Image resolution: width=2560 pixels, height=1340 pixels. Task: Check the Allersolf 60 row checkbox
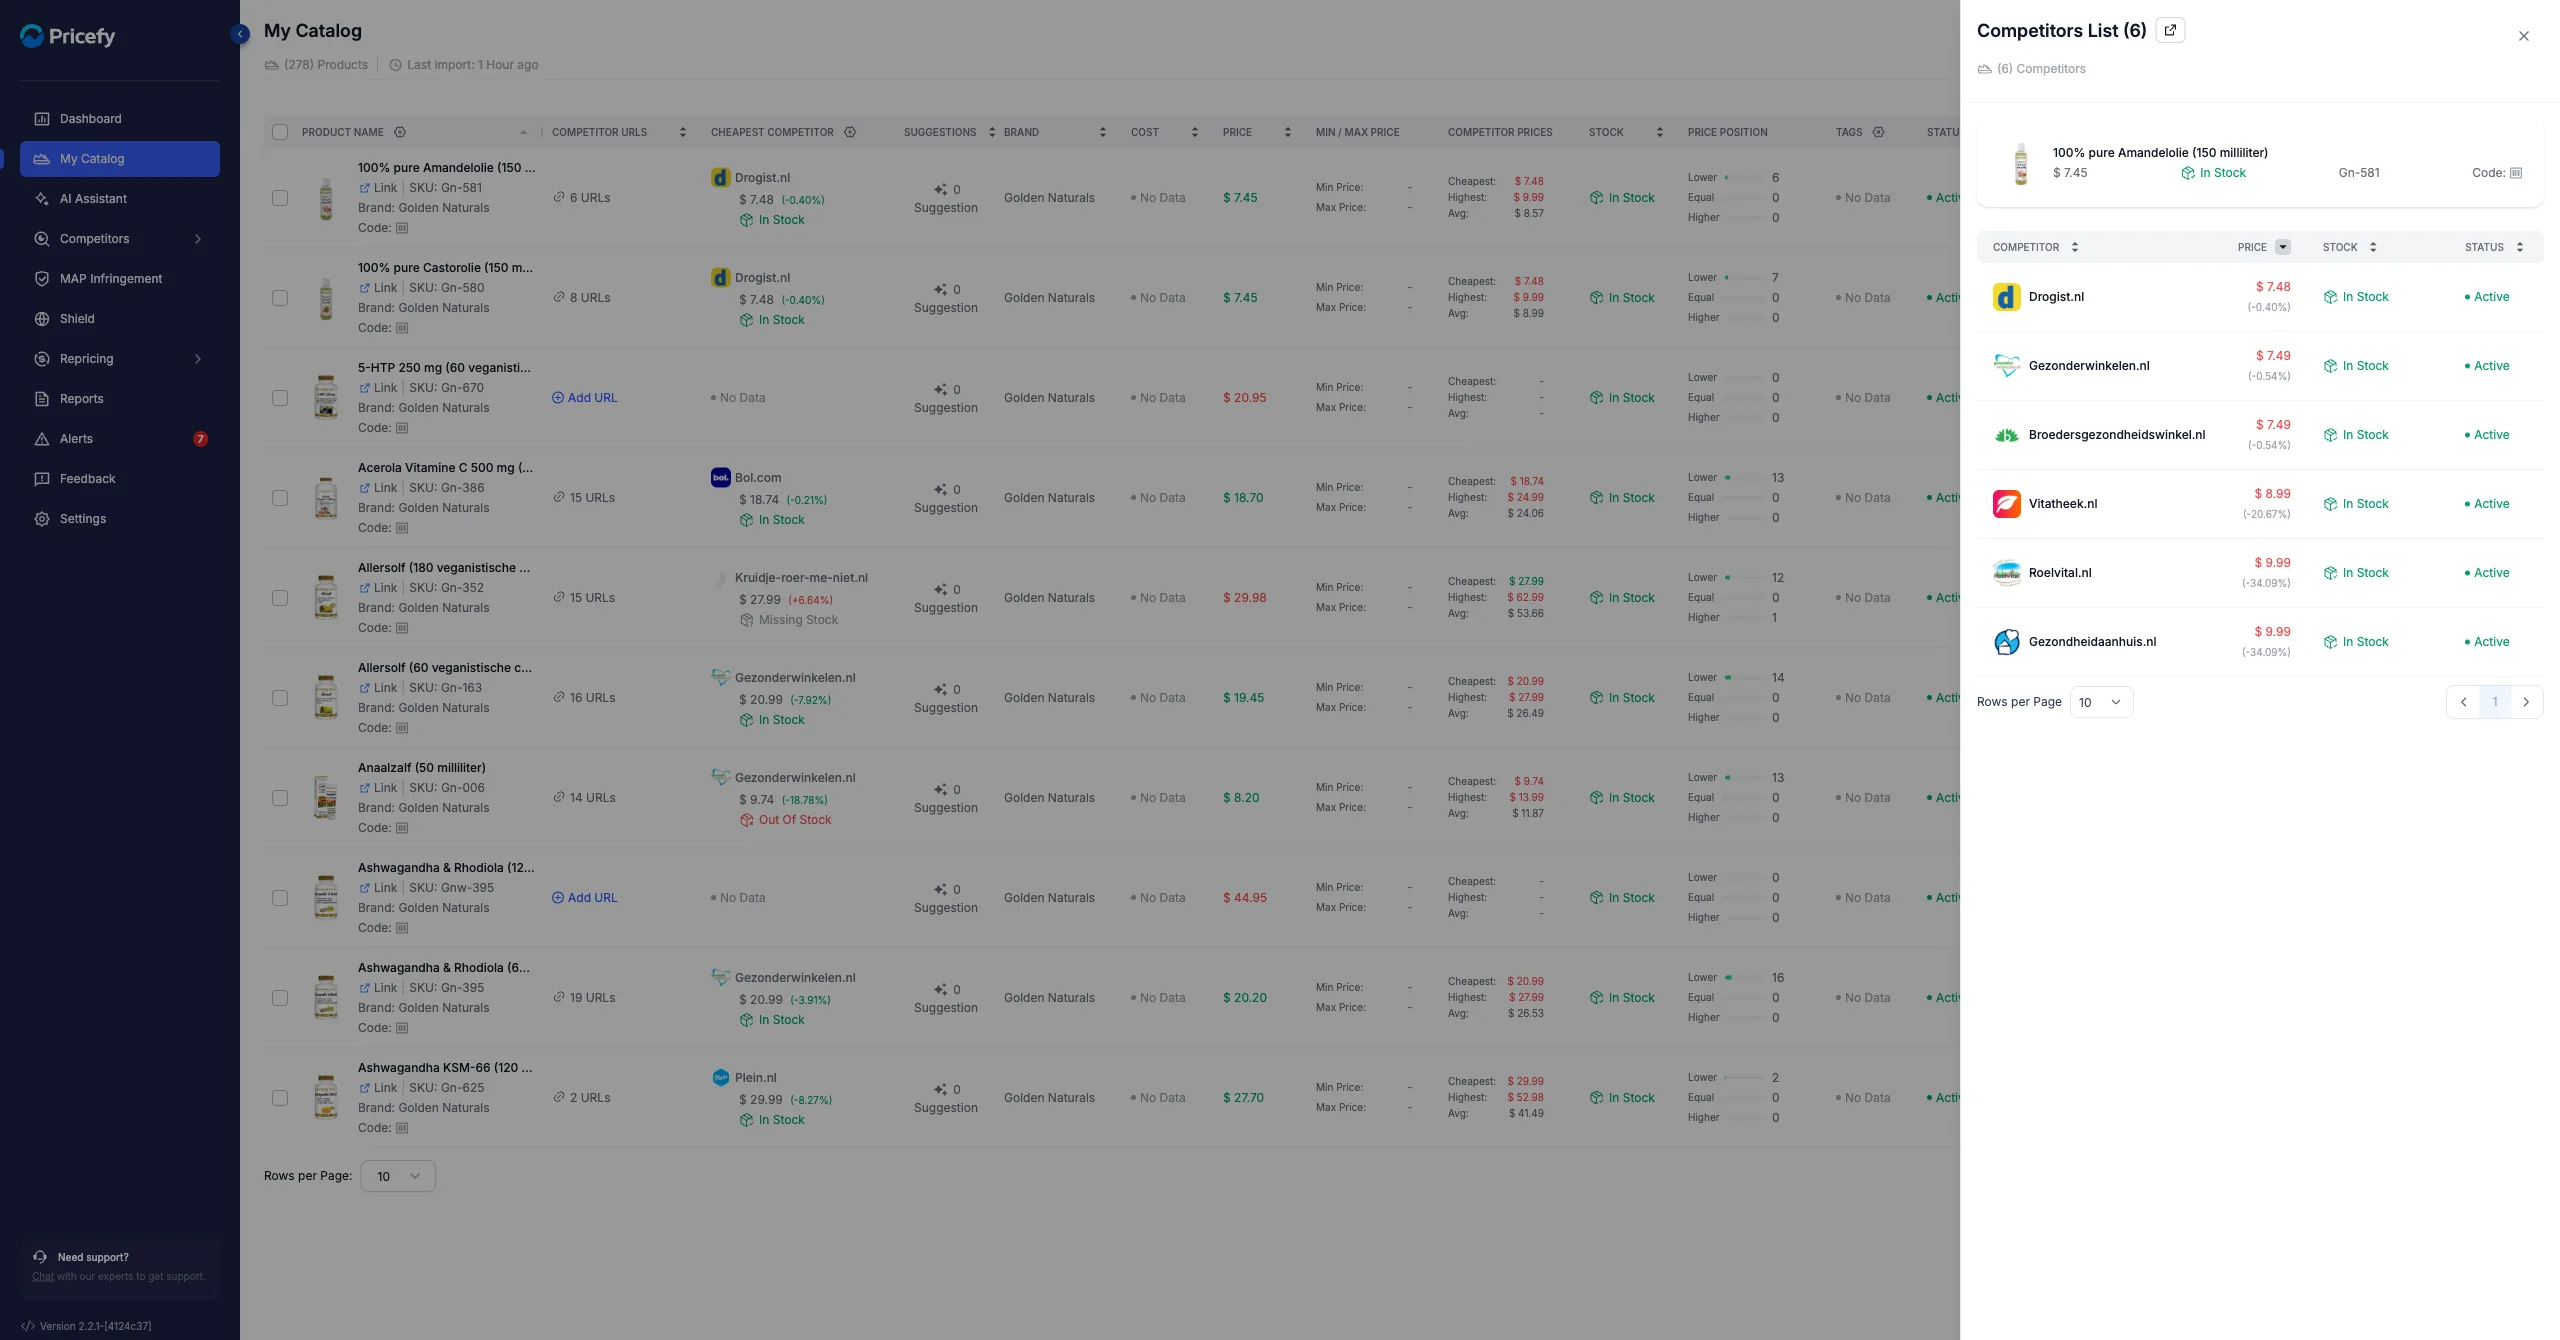[x=280, y=698]
